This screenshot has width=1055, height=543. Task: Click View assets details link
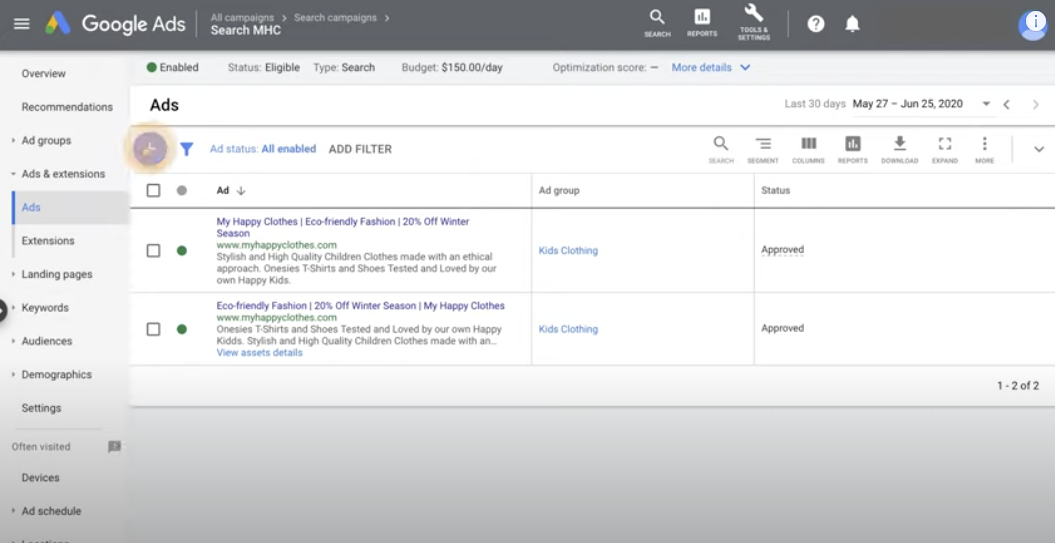(x=260, y=353)
